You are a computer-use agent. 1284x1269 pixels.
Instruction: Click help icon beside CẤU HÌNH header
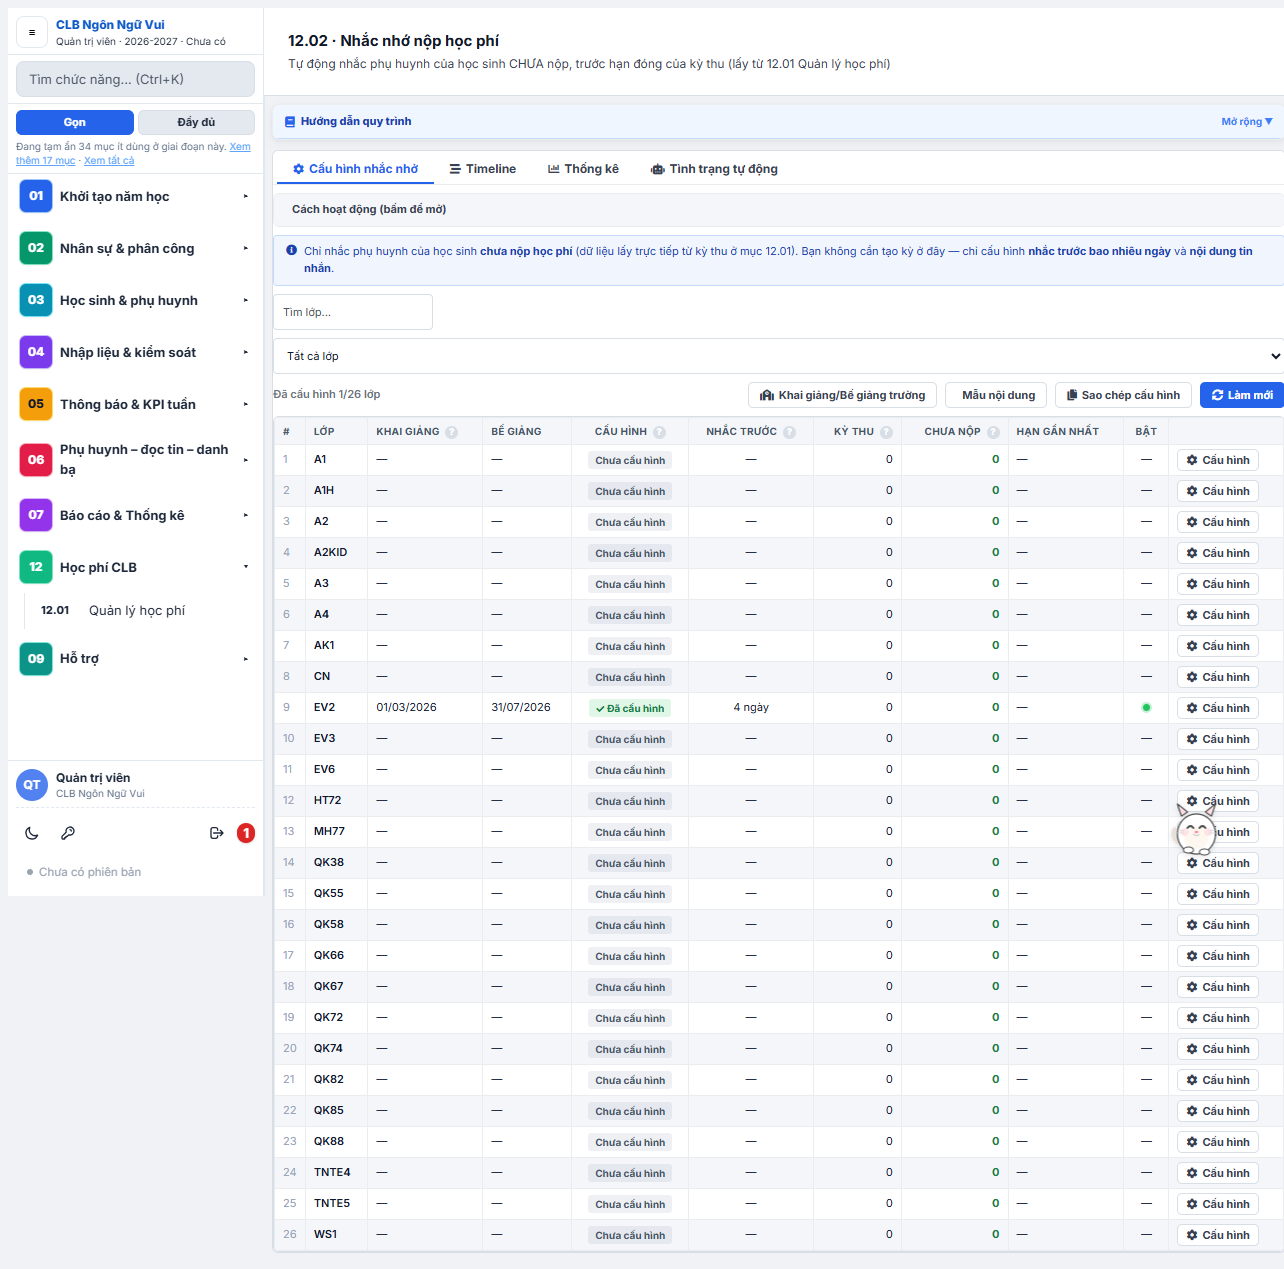[660, 432]
